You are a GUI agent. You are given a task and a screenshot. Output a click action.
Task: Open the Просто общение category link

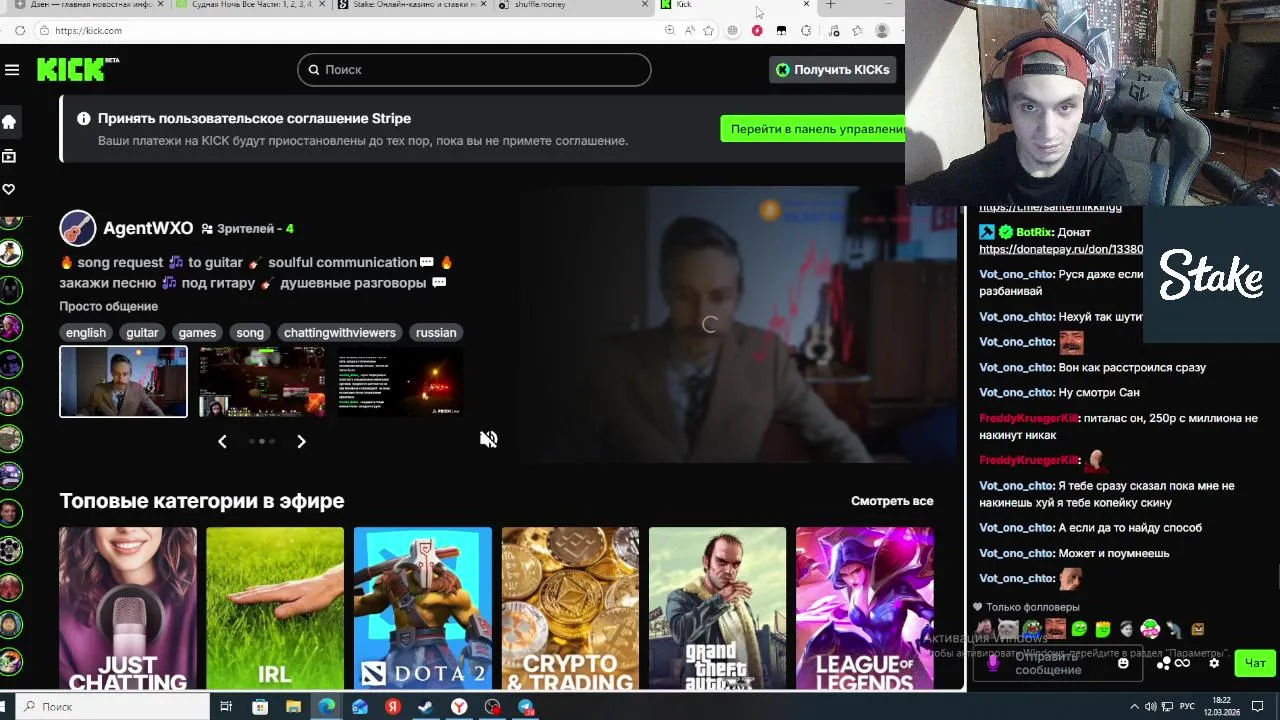pos(108,307)
